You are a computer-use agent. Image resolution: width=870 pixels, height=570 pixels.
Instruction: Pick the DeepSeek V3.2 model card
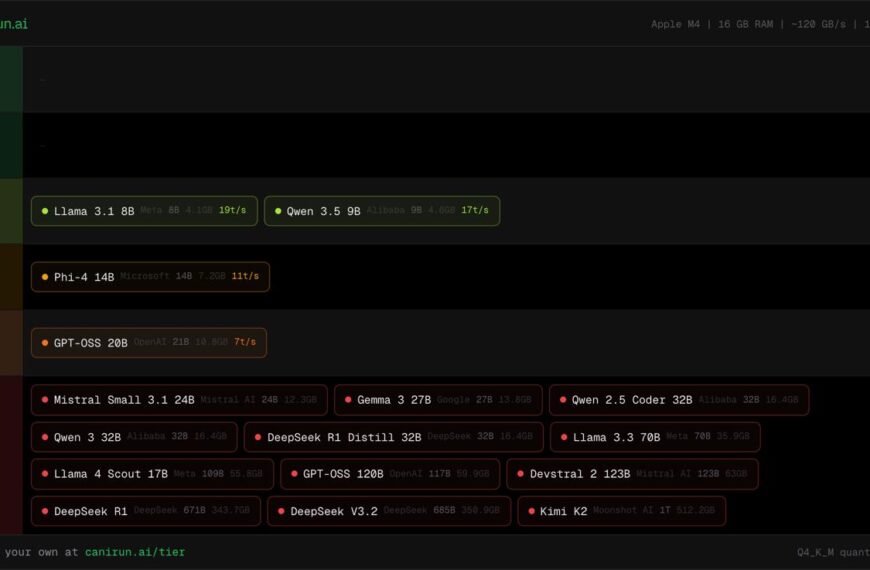pyautogui.click(x=388, y=511)
